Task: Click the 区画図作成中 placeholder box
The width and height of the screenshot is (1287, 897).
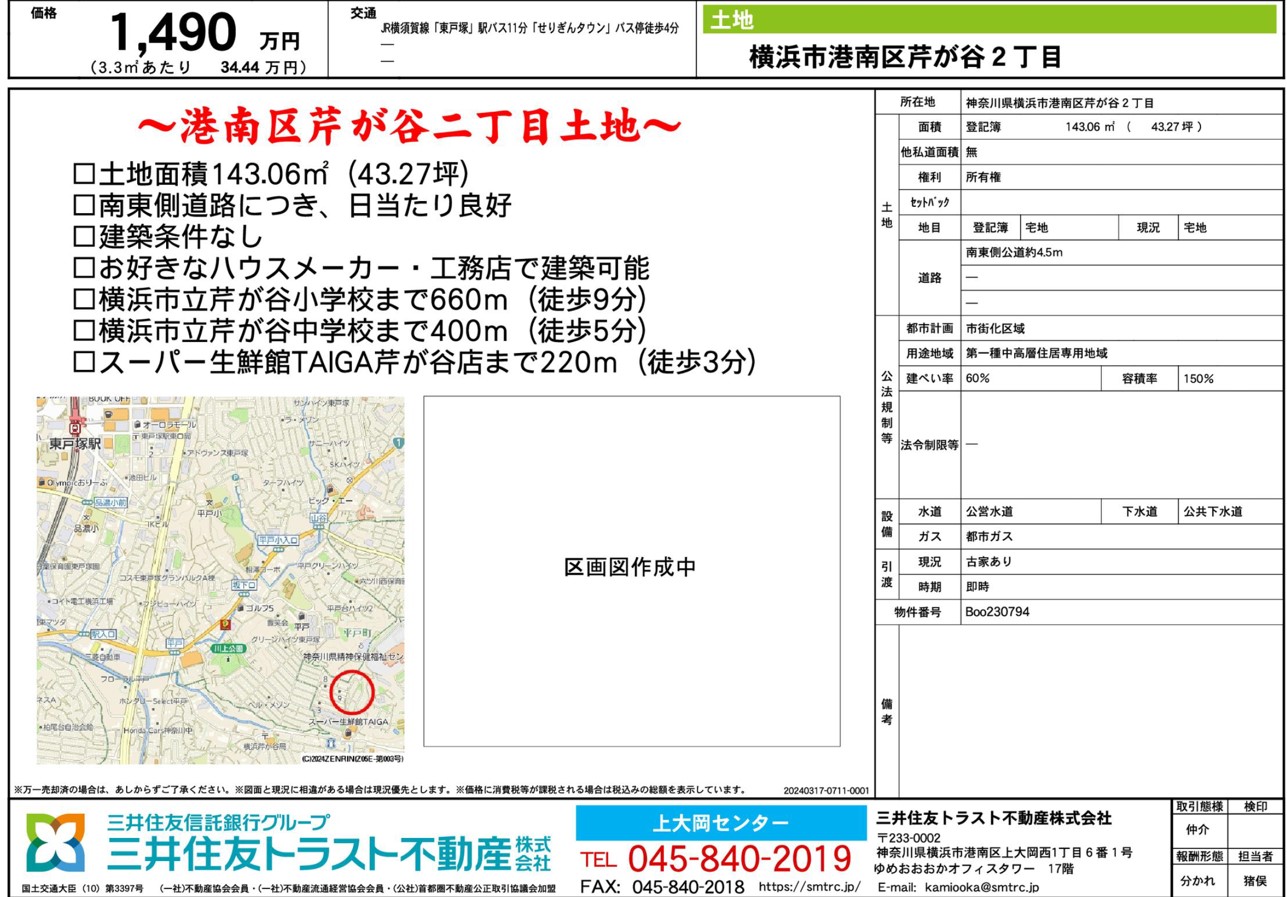Action: (631, 570)
